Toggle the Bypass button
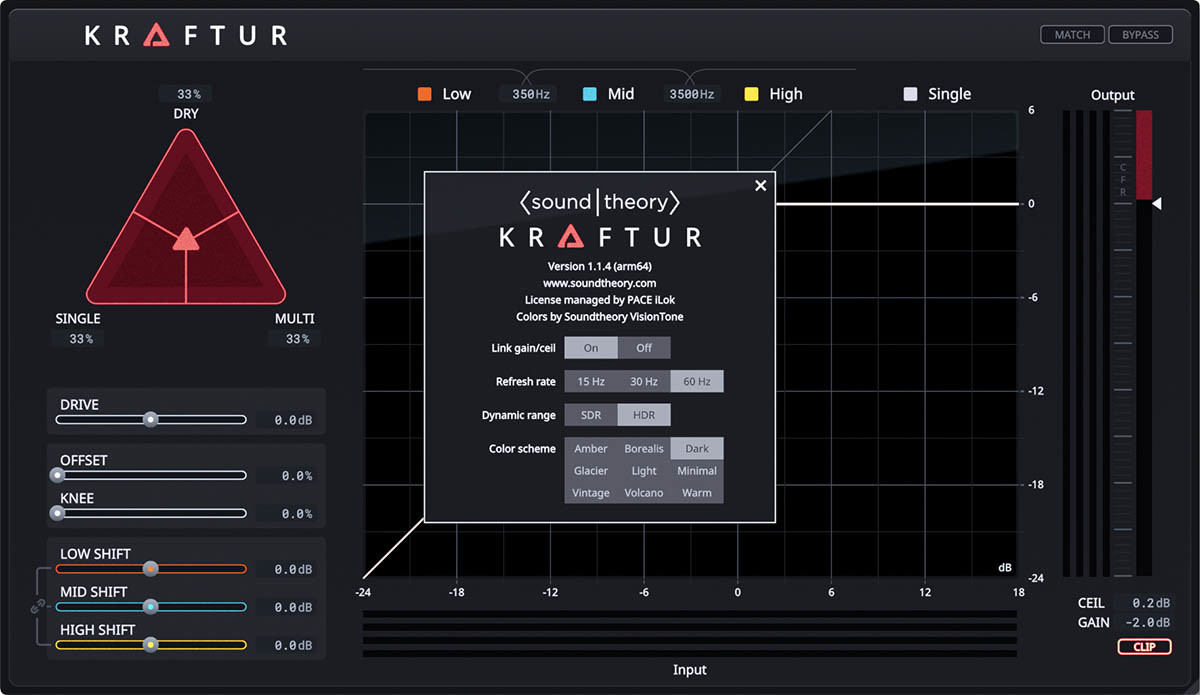Viewport: 1200px width, 695px height. point(1140,35)
